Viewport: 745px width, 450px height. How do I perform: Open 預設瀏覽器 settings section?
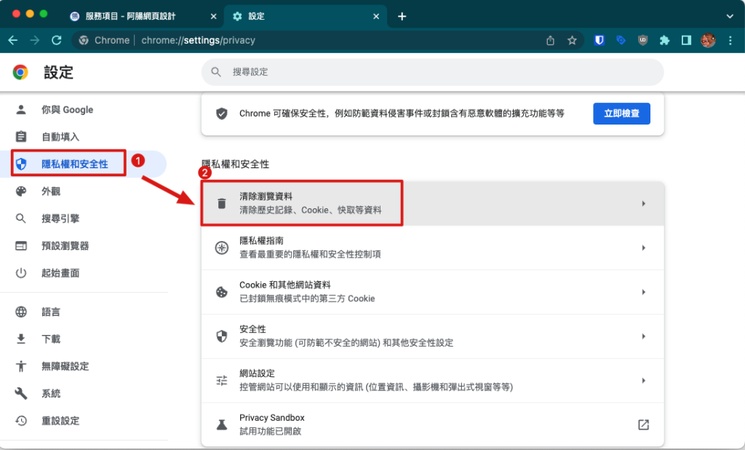tap(65, 246)
